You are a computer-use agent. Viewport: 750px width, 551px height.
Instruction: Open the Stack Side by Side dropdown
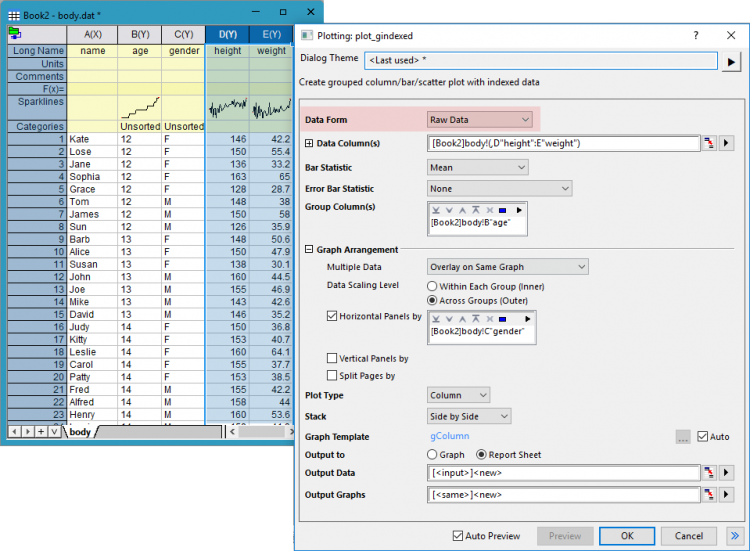pos(469,416)
